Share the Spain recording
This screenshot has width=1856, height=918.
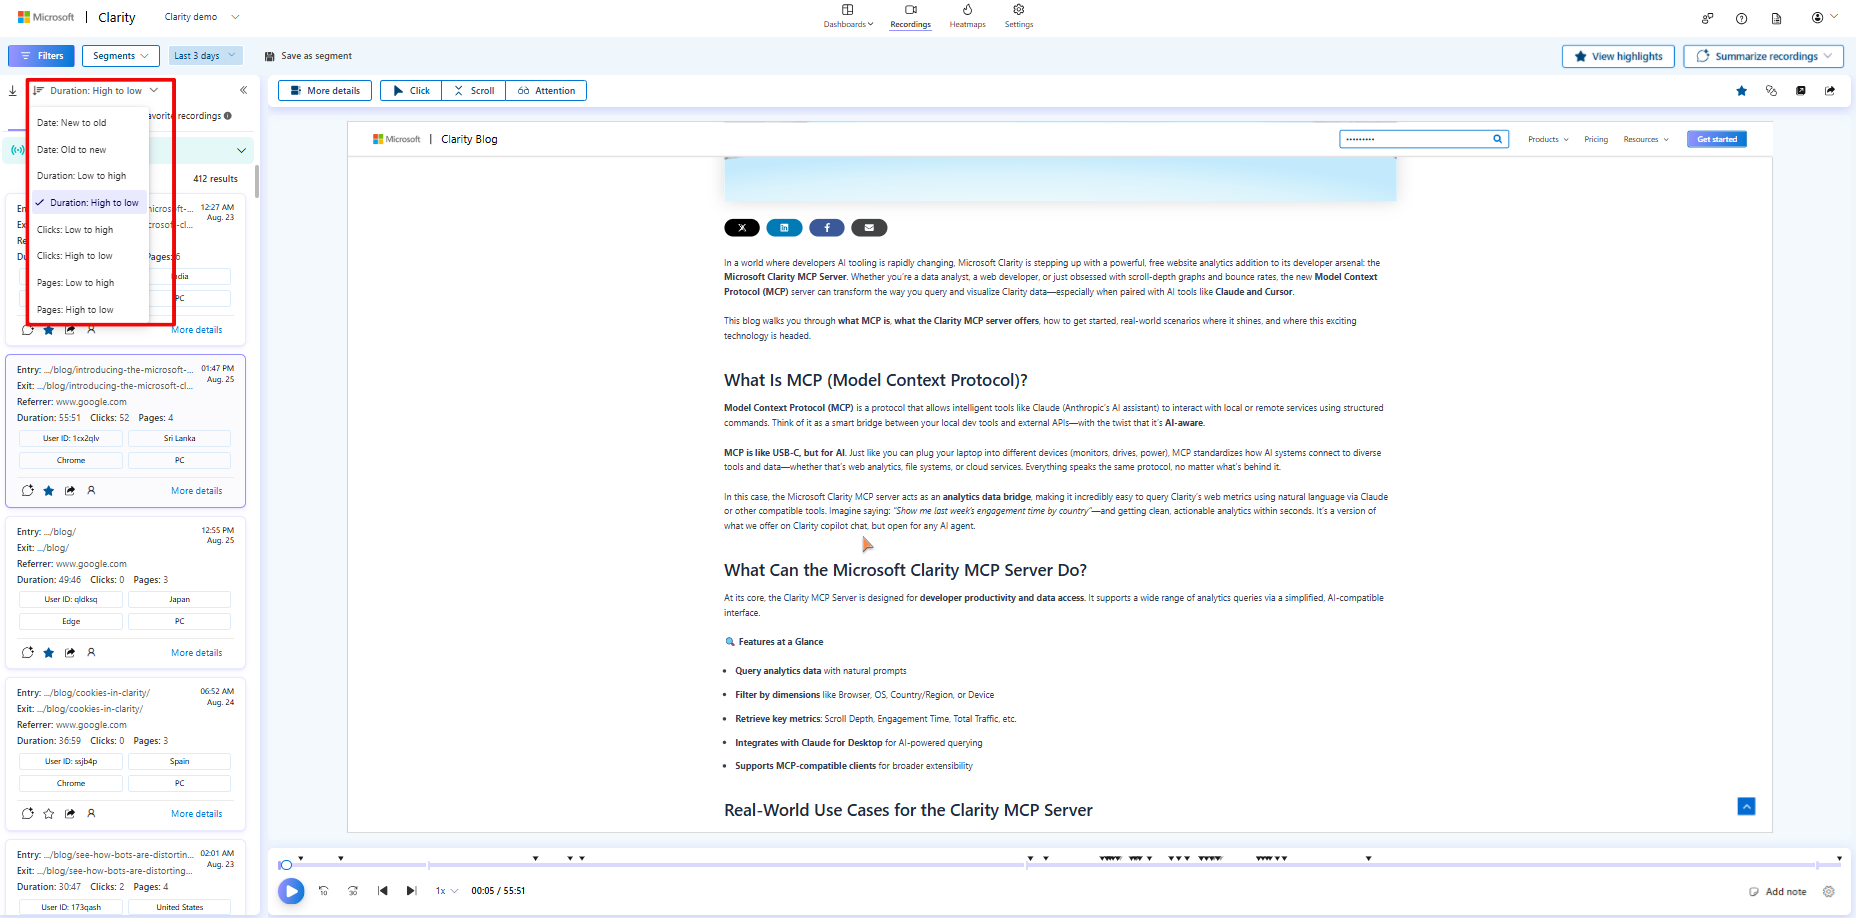[x=70, y=814]
